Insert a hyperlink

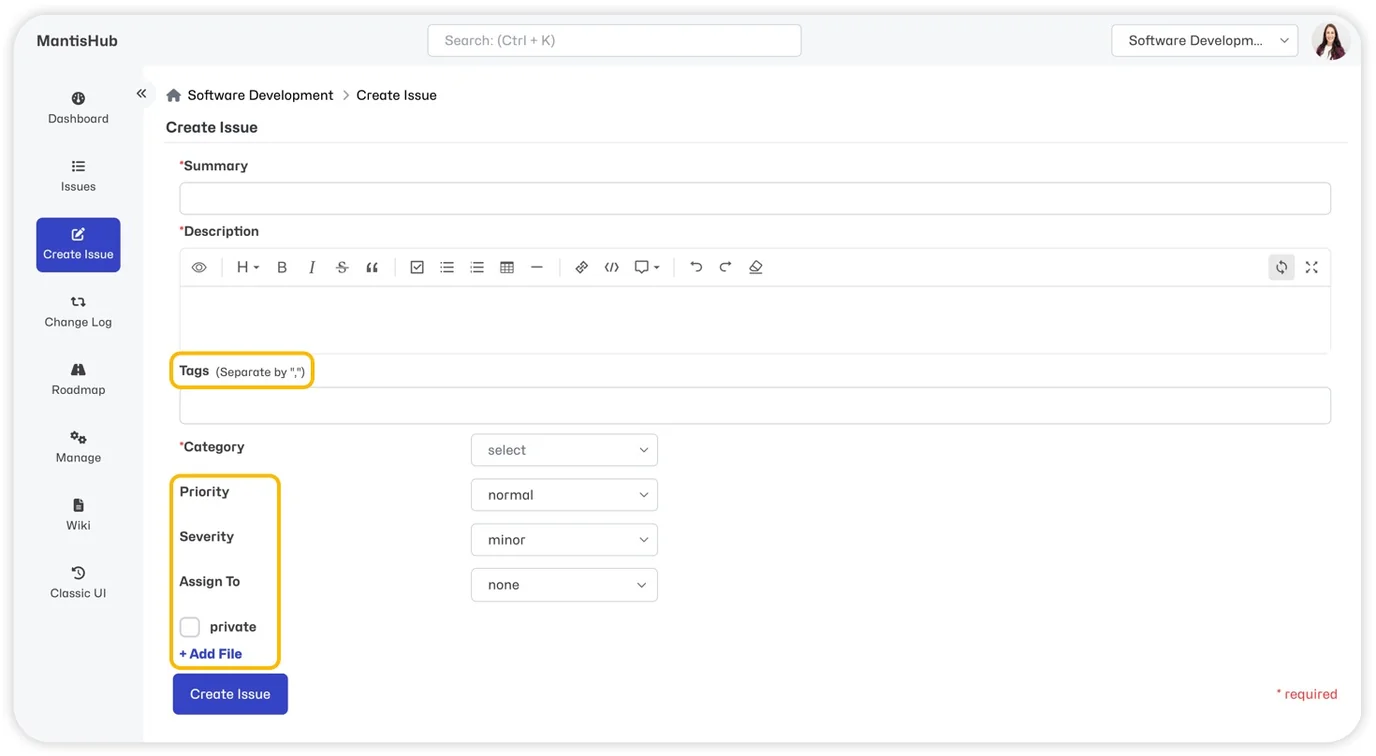(x=581, y=268)
